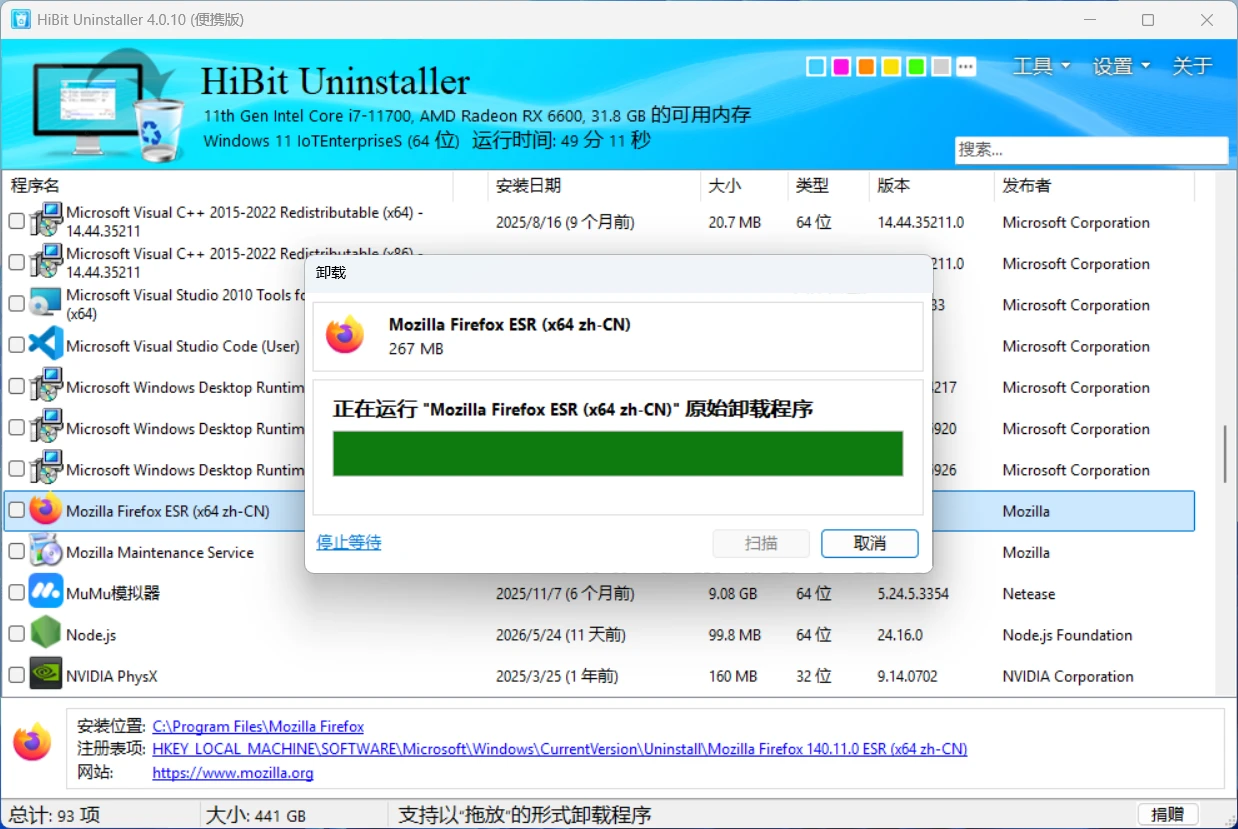Click the 20.7 MB size cell
Image resolution: width=1238 pixels, height=829 pixels.
[x=735, y=222]
